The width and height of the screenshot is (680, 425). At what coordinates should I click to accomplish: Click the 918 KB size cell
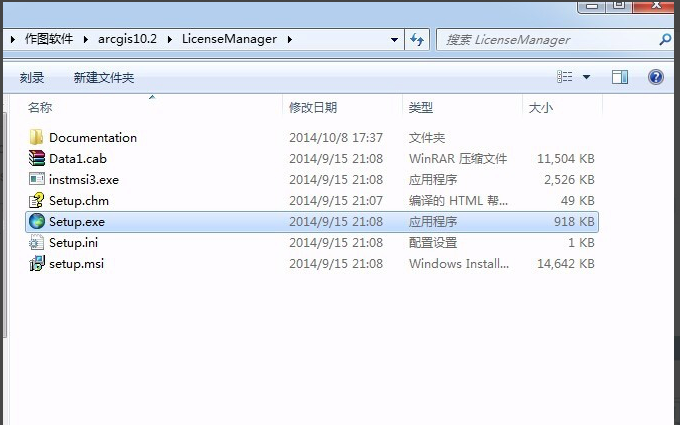[574, 222]
